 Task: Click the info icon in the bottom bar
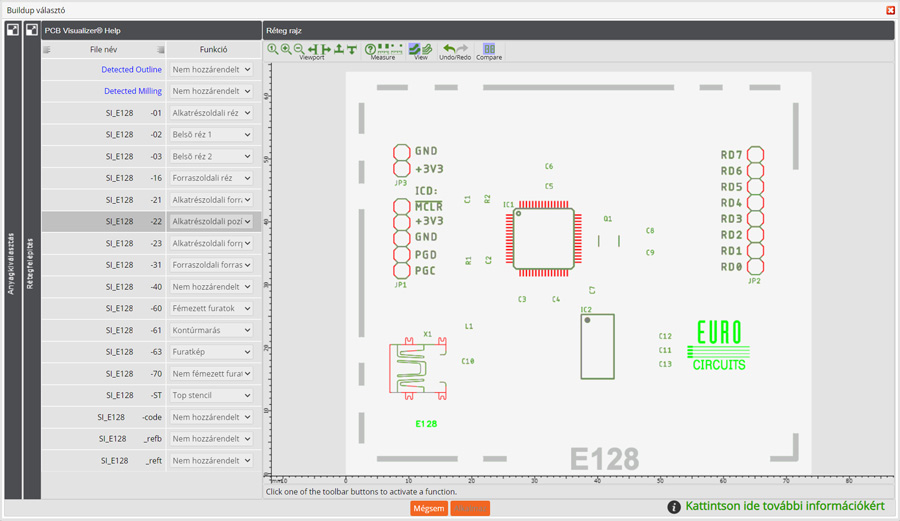[674, 507]
